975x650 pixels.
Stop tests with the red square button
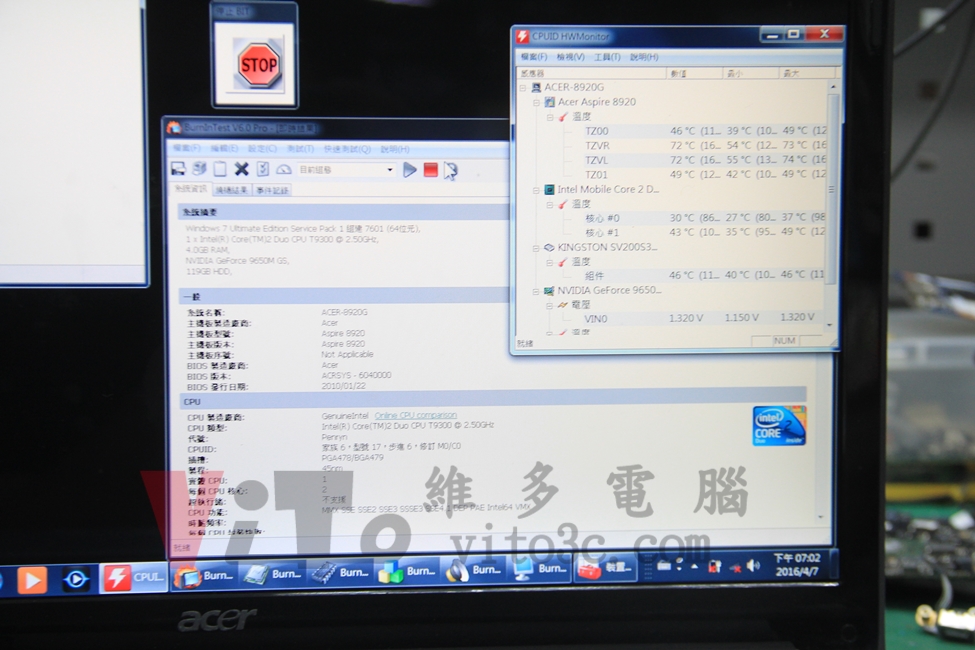pyautogui.click(x=430, y=169)
